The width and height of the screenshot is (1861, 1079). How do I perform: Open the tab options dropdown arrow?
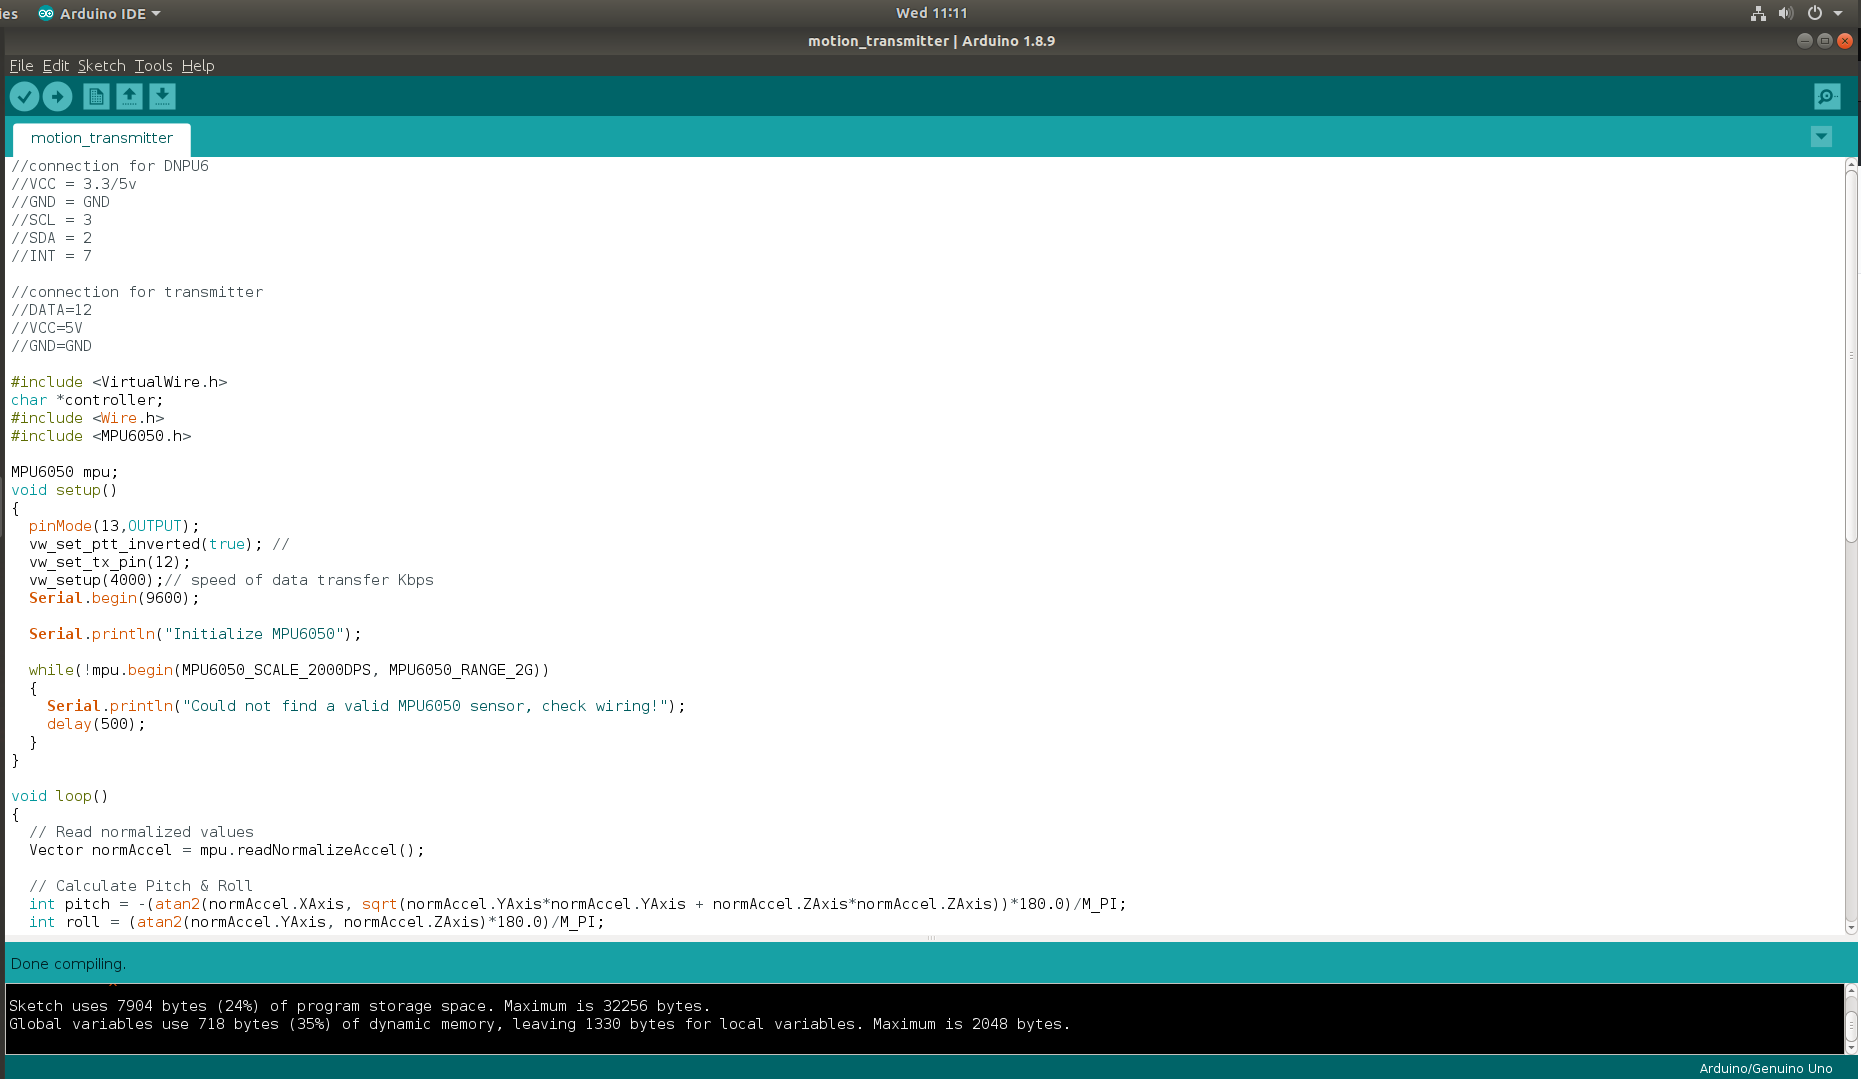point(1821,136)
